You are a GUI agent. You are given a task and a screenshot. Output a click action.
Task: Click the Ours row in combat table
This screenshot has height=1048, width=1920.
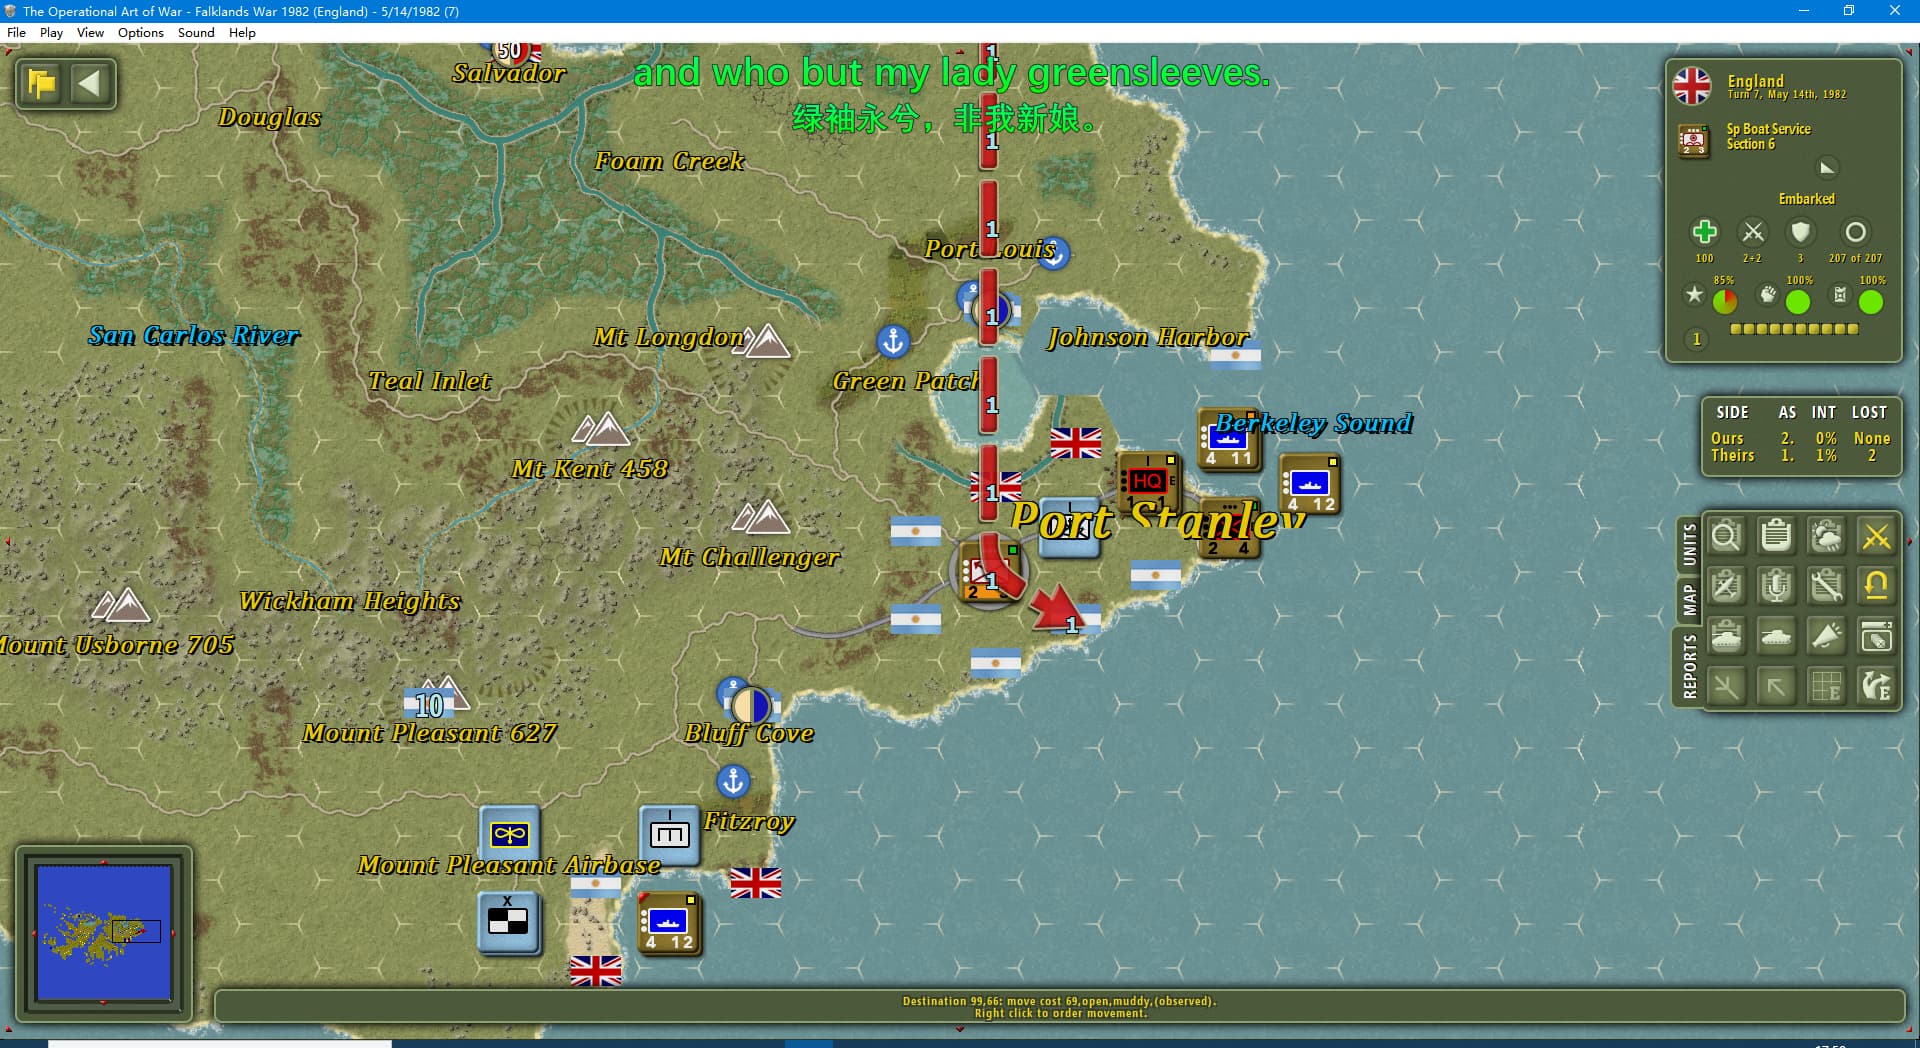[x=1800, y=438]
